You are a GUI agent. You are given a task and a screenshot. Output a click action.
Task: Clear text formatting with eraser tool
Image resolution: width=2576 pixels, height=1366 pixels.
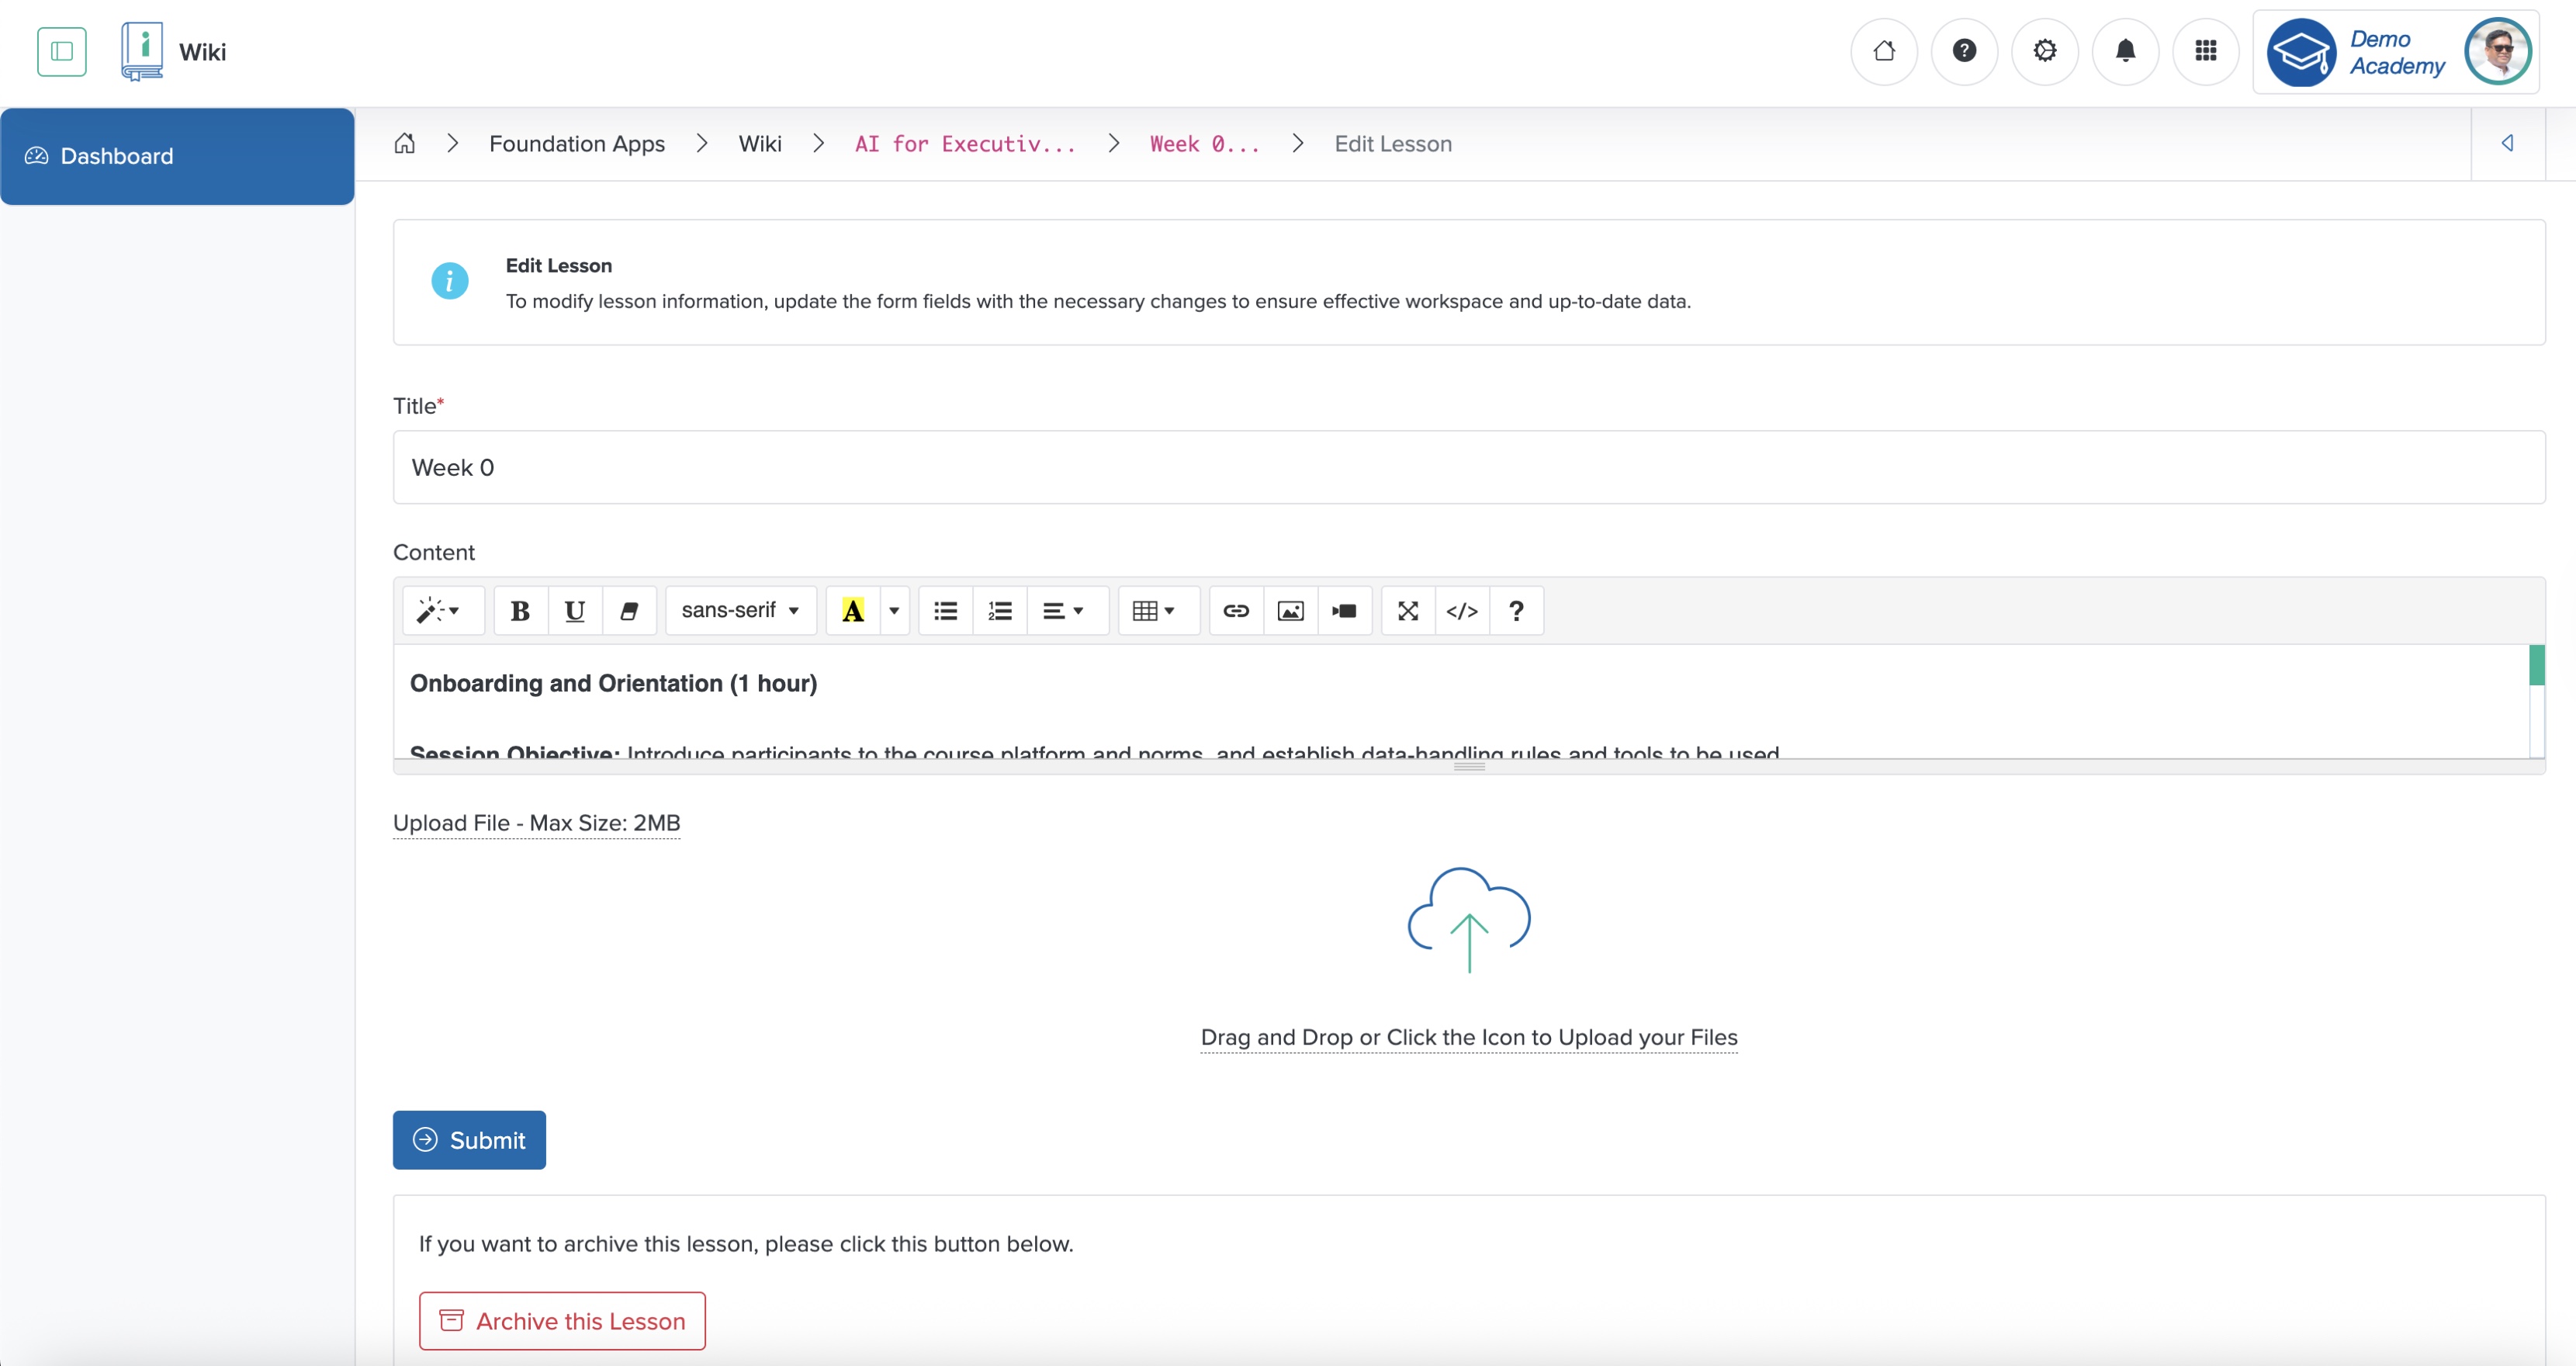[x=629, y=610]
